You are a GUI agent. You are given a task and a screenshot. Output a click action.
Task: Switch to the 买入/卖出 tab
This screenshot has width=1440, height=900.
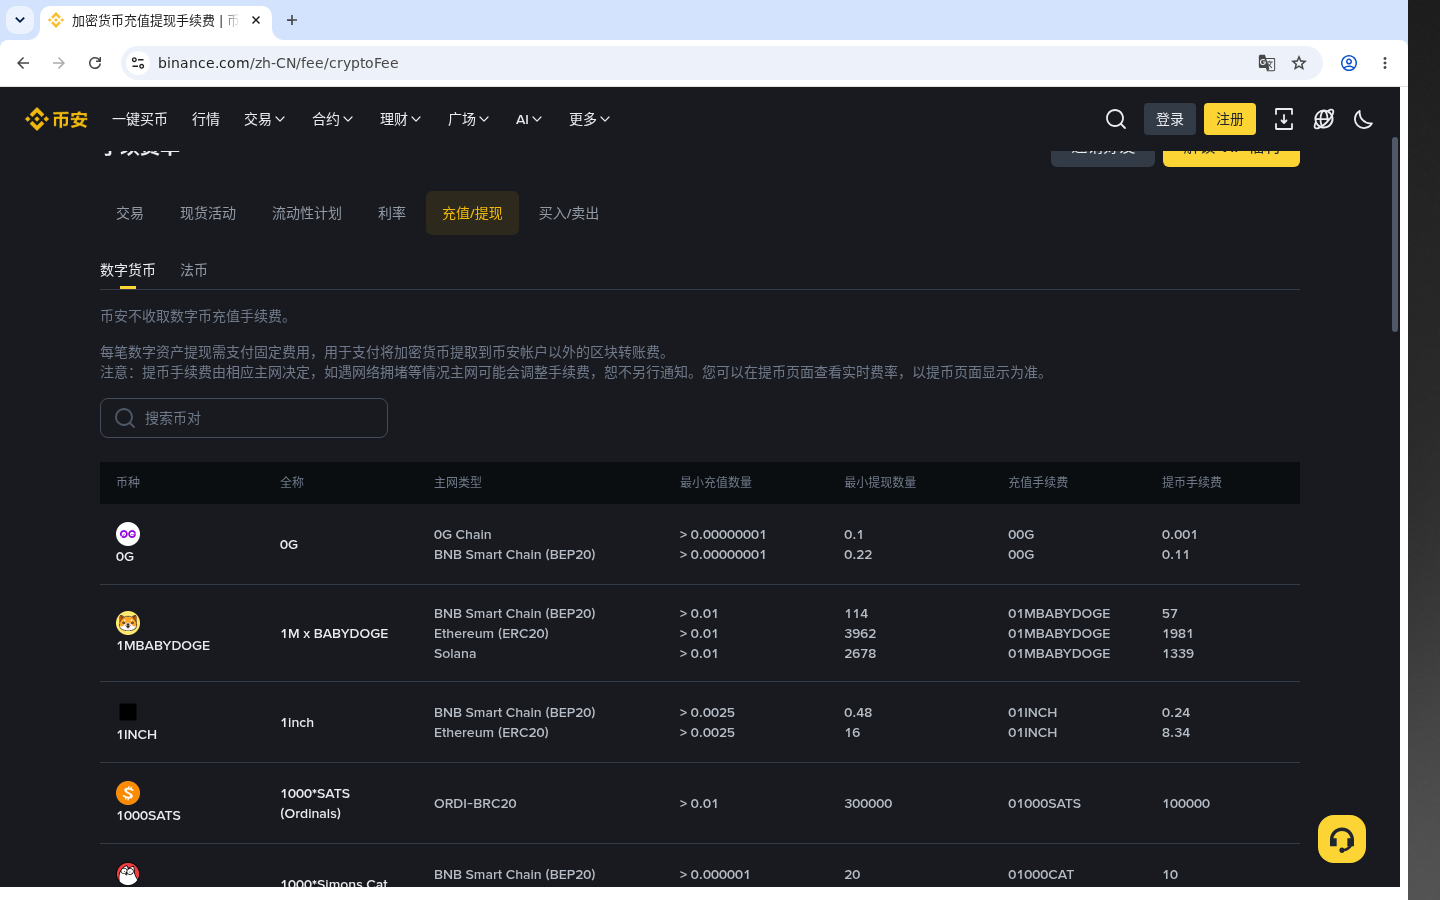pos(569,213)
